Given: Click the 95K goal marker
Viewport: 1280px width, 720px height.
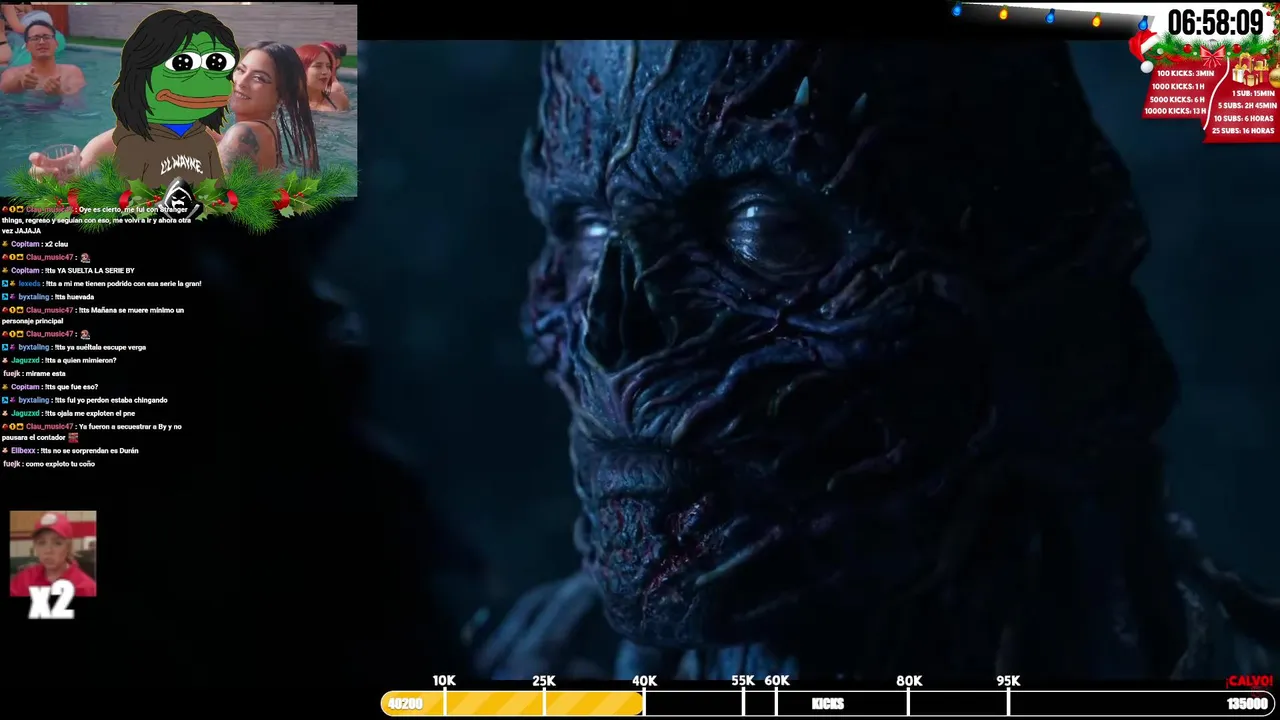Looking at the screenshot, I should (1008, 680).
